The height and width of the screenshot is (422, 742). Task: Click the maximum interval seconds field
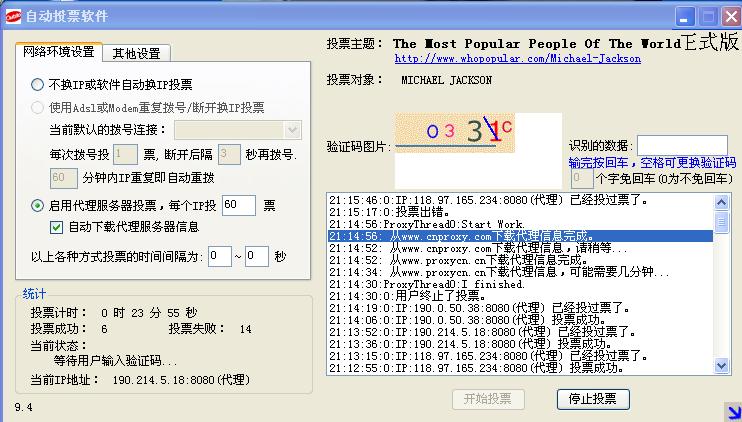pyautogui.click(x=257, y=256)
